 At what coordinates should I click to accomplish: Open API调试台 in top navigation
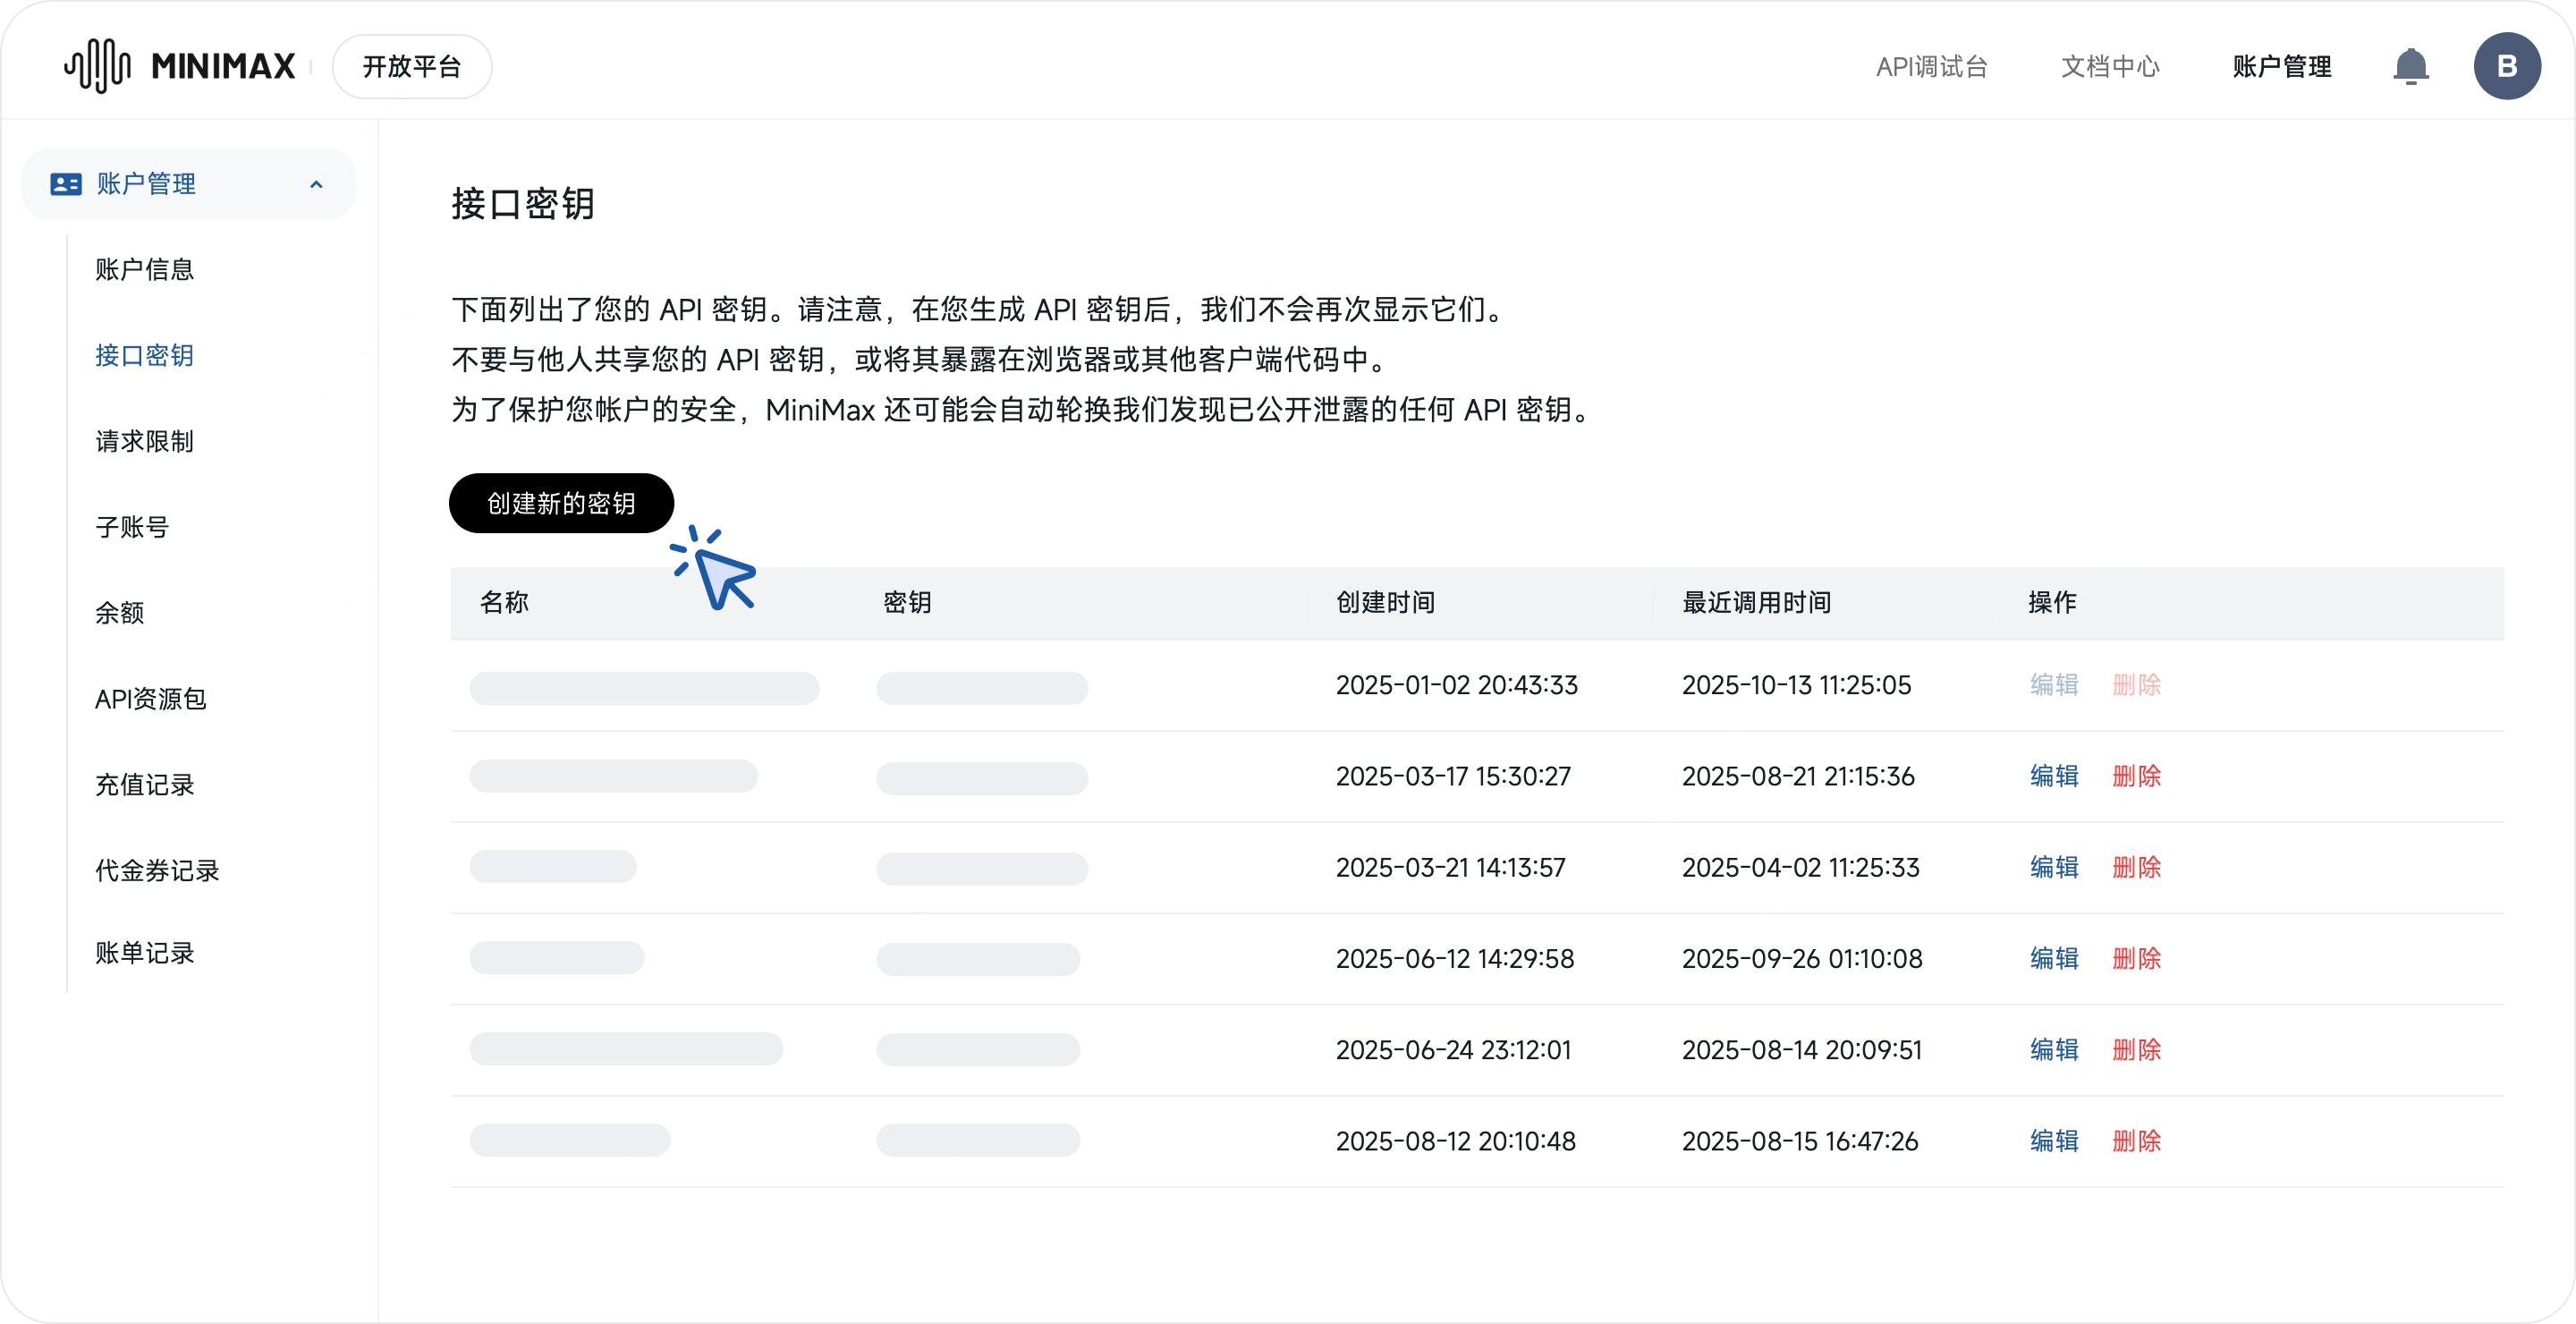tap(1931, 67)
